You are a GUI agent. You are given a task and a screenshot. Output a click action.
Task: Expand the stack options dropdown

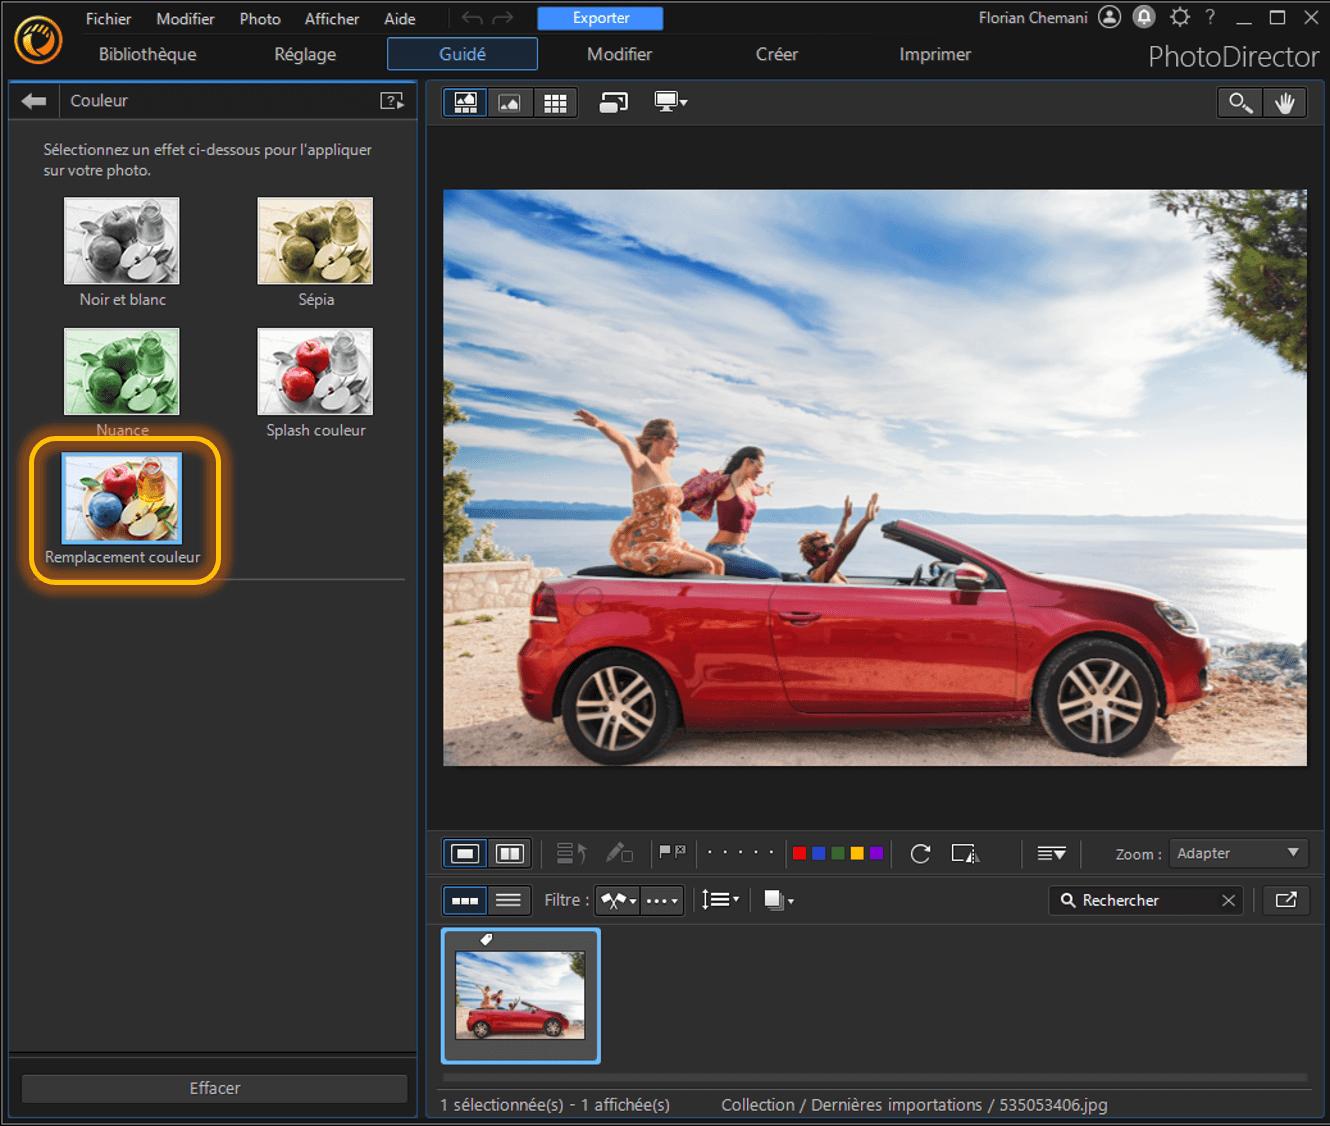pos(778,900)
